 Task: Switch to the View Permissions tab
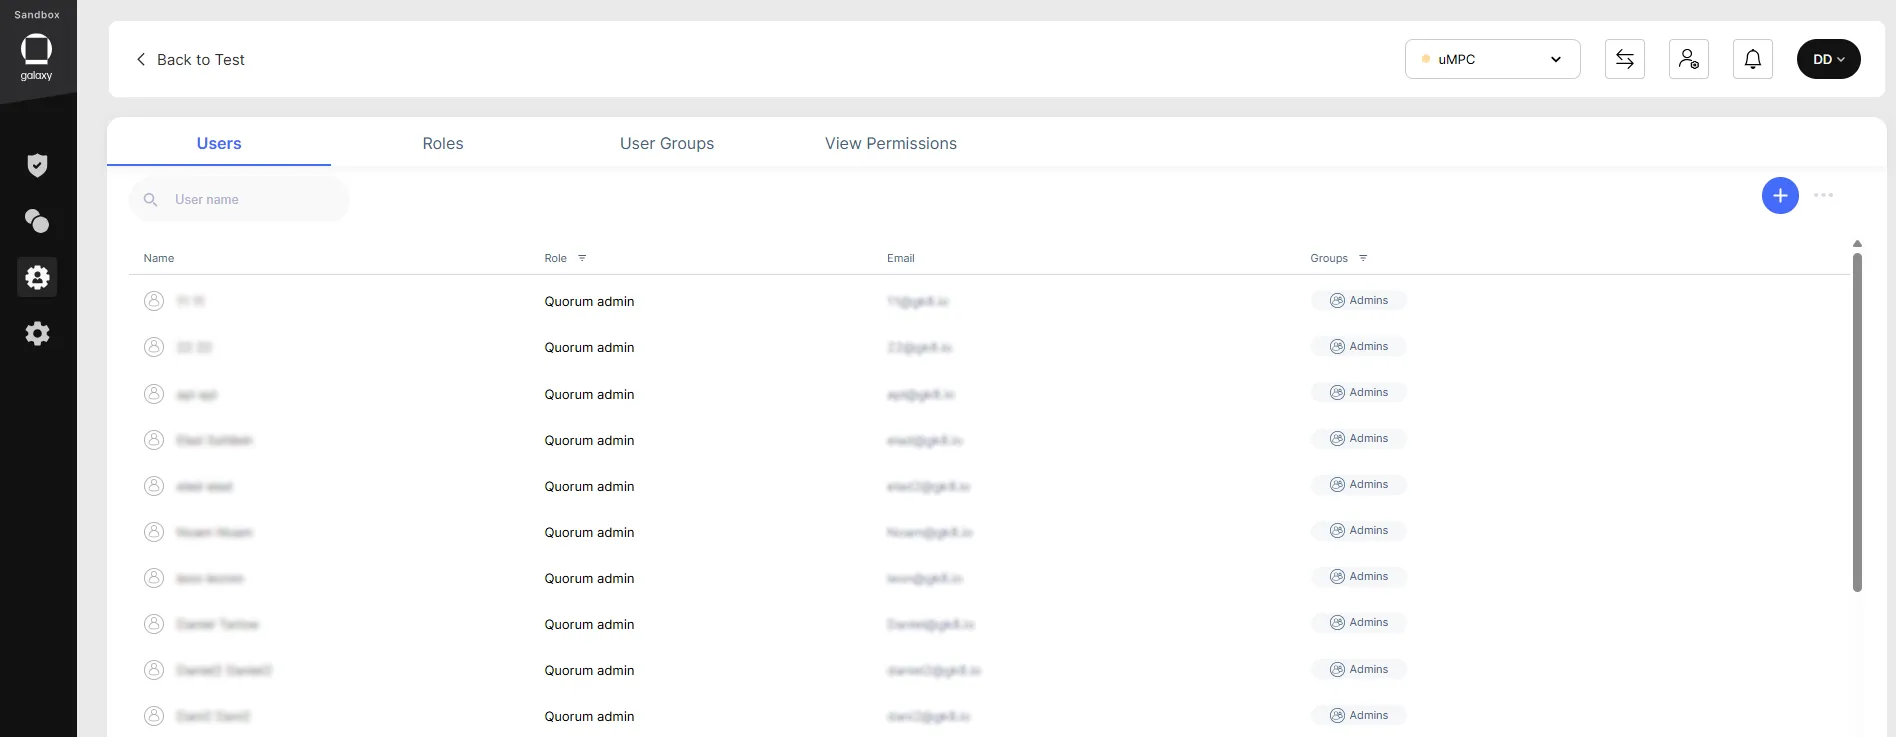[x=891, y=143]
